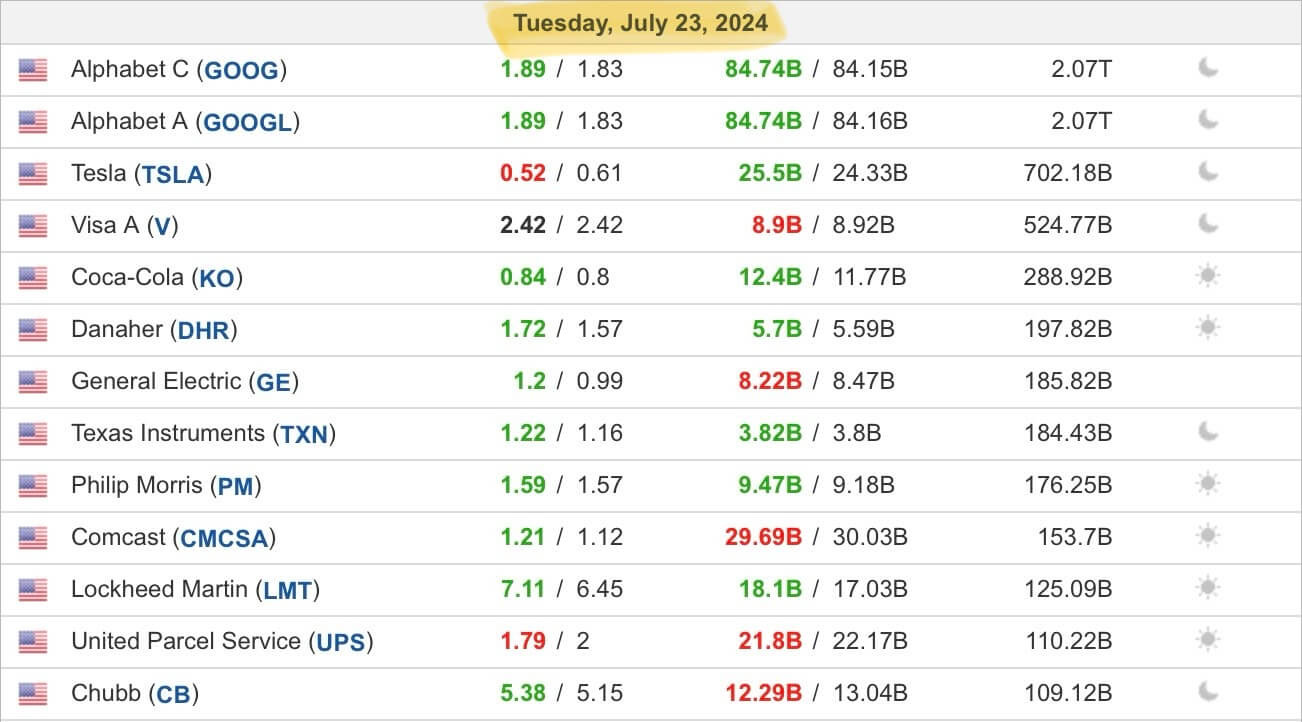This screenshot has height=722, width=1302.
Task: Click Alphabet A revenue value 84.74B
Action: [x=764, y=121]
